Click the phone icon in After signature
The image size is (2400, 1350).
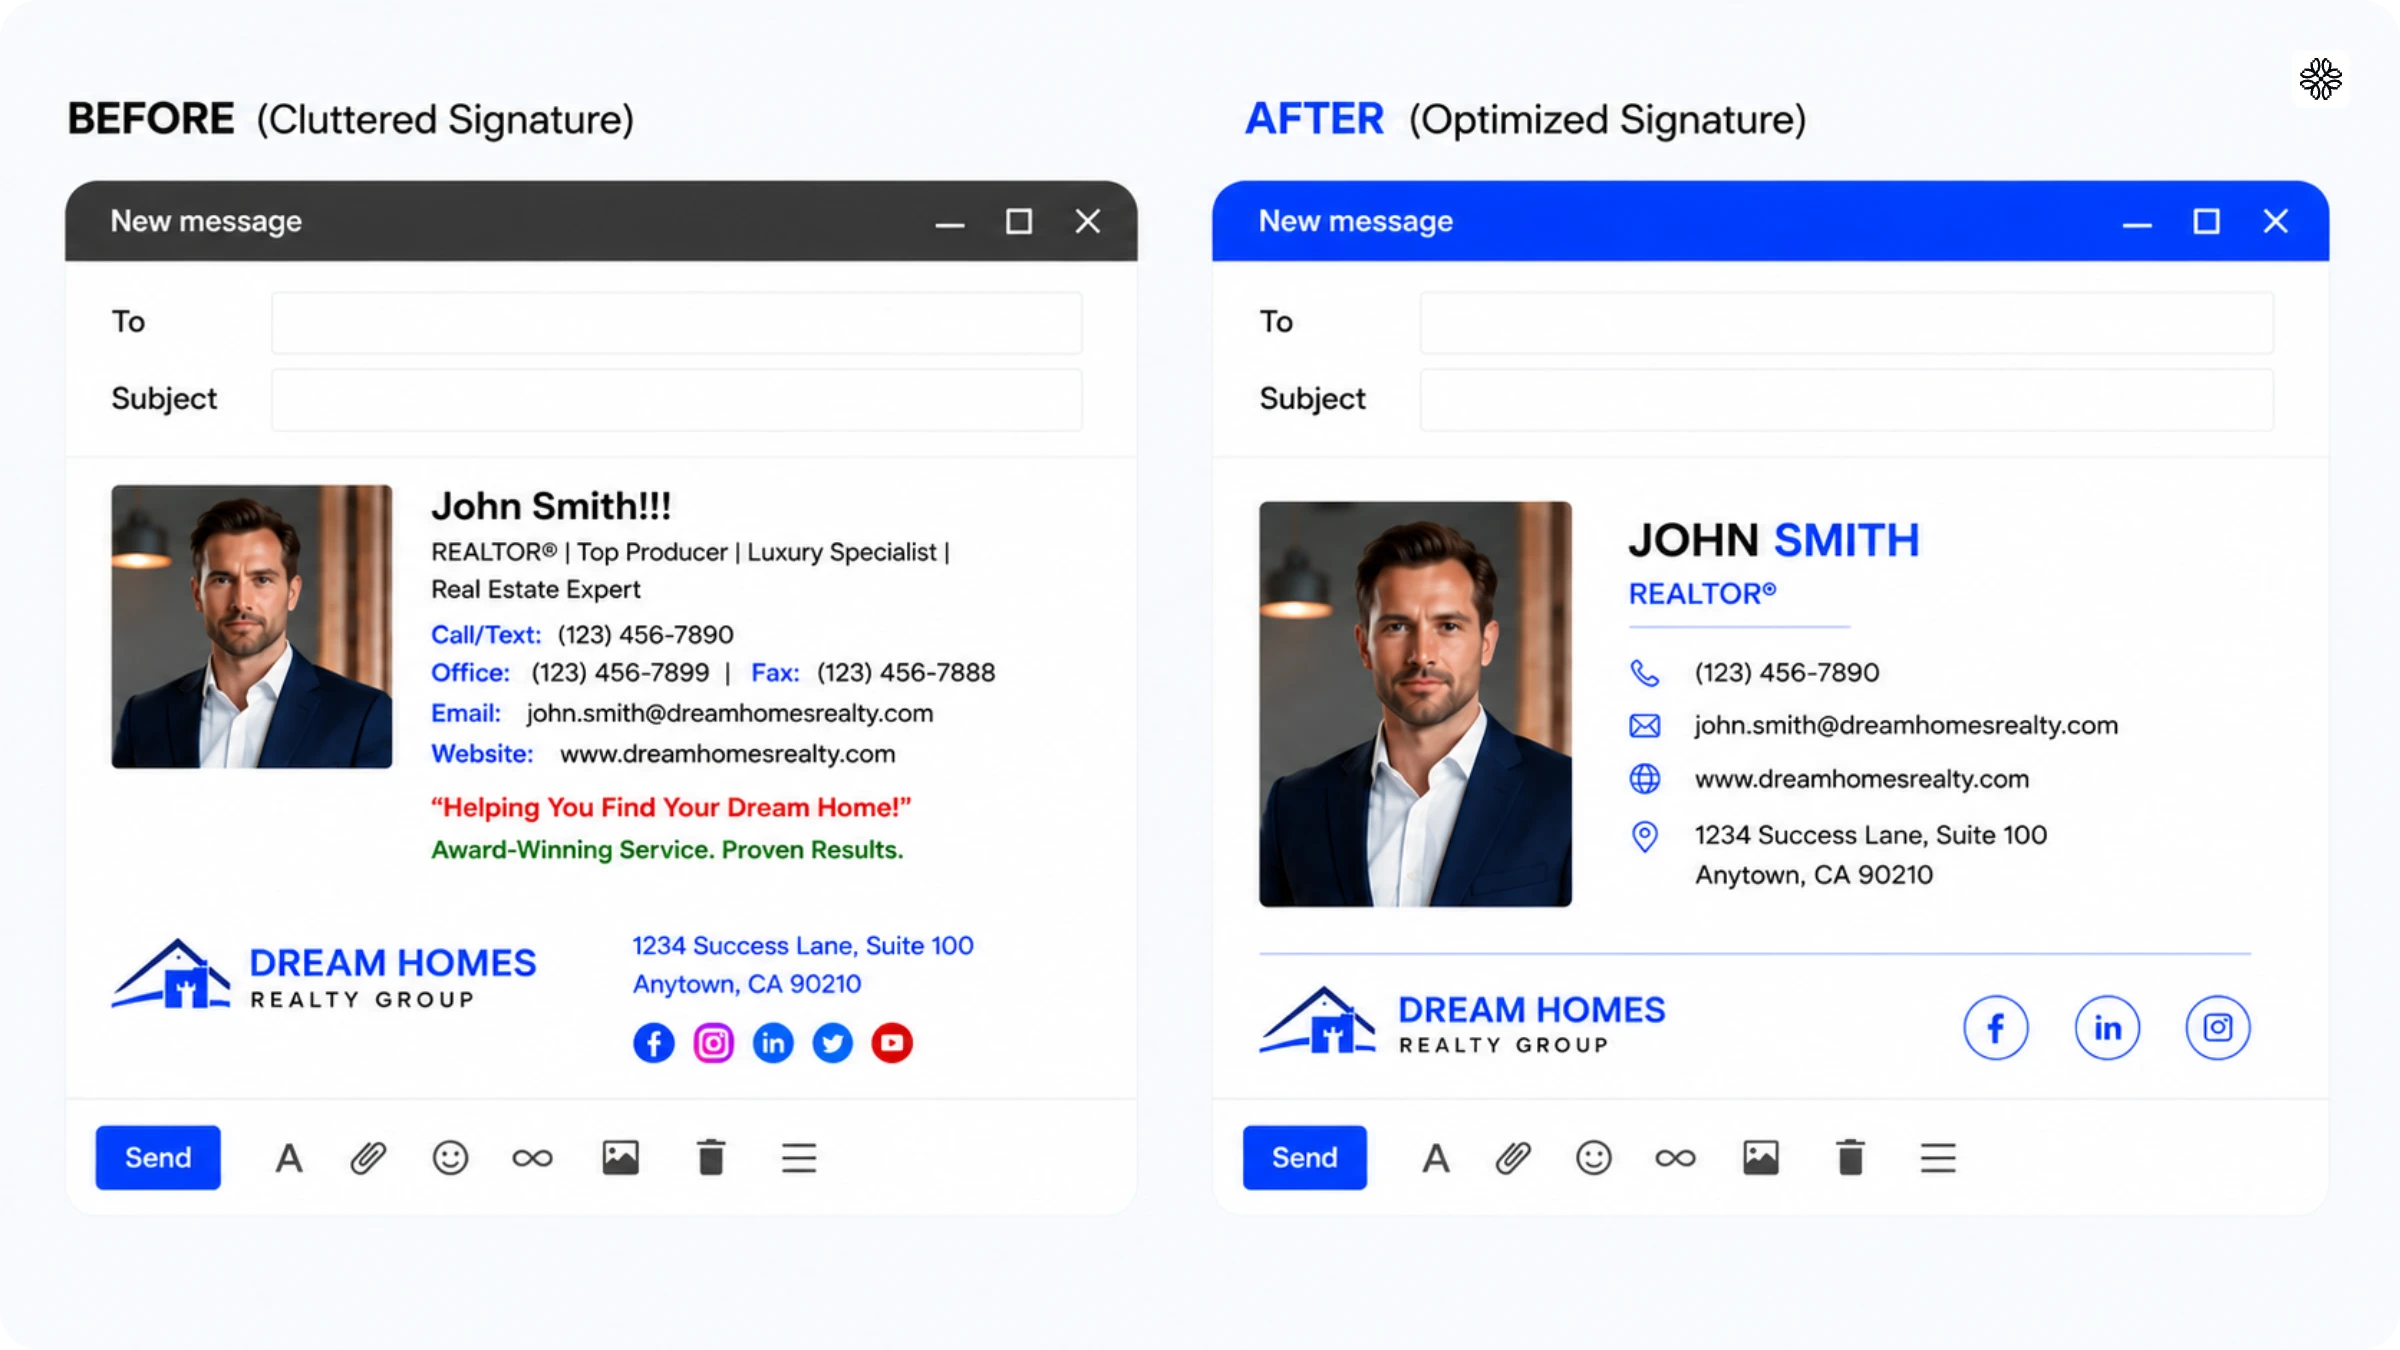pos(1645,673)
